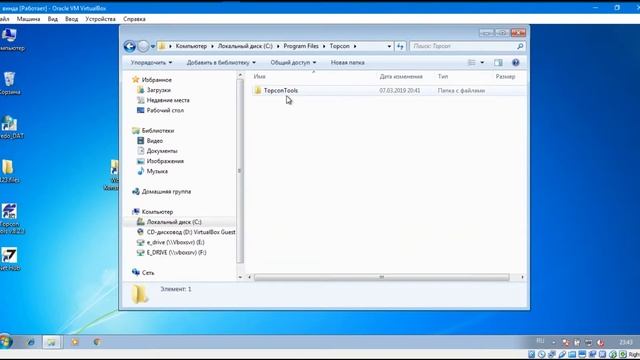Open e_drive (\\Vboxsvr) (E:) network drive
This screenshot has width=640, height=360.
(x=175, y=242)
